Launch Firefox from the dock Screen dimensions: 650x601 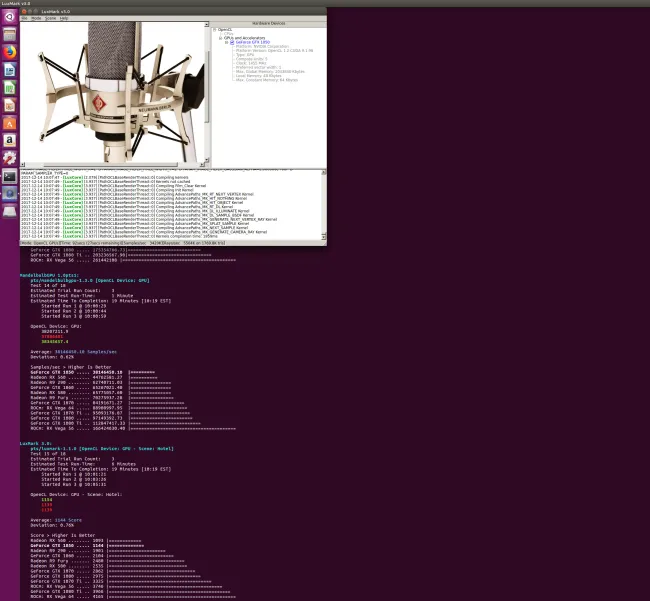10,52
